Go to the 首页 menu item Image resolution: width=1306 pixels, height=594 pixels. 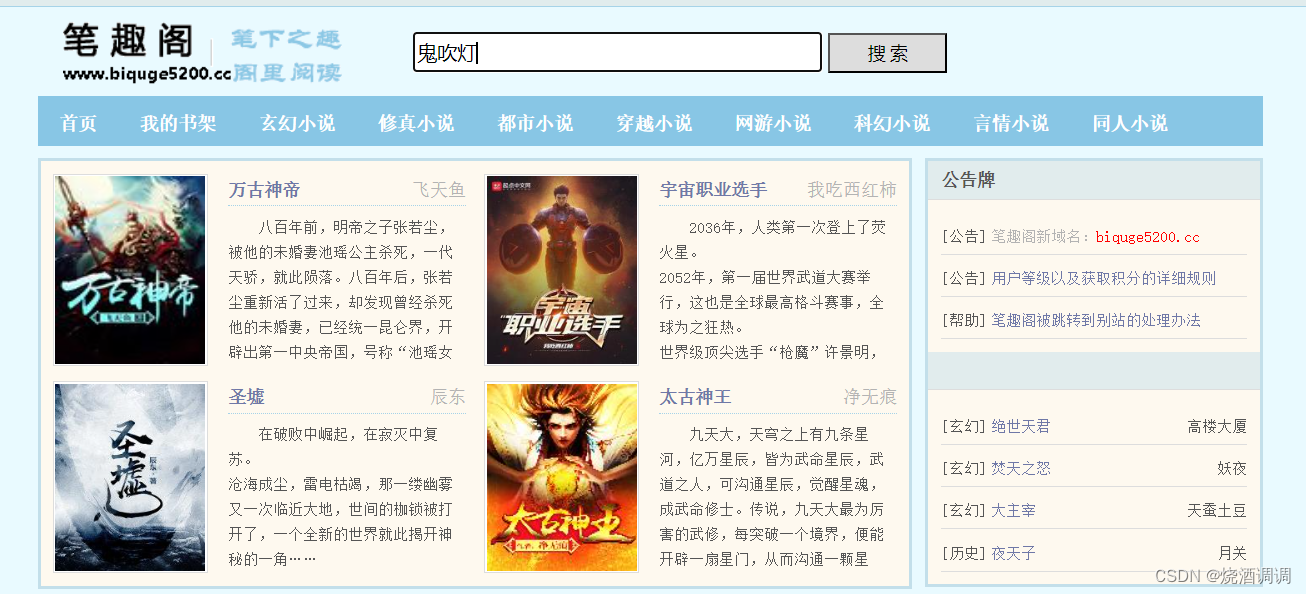click(x=79, y=123)
